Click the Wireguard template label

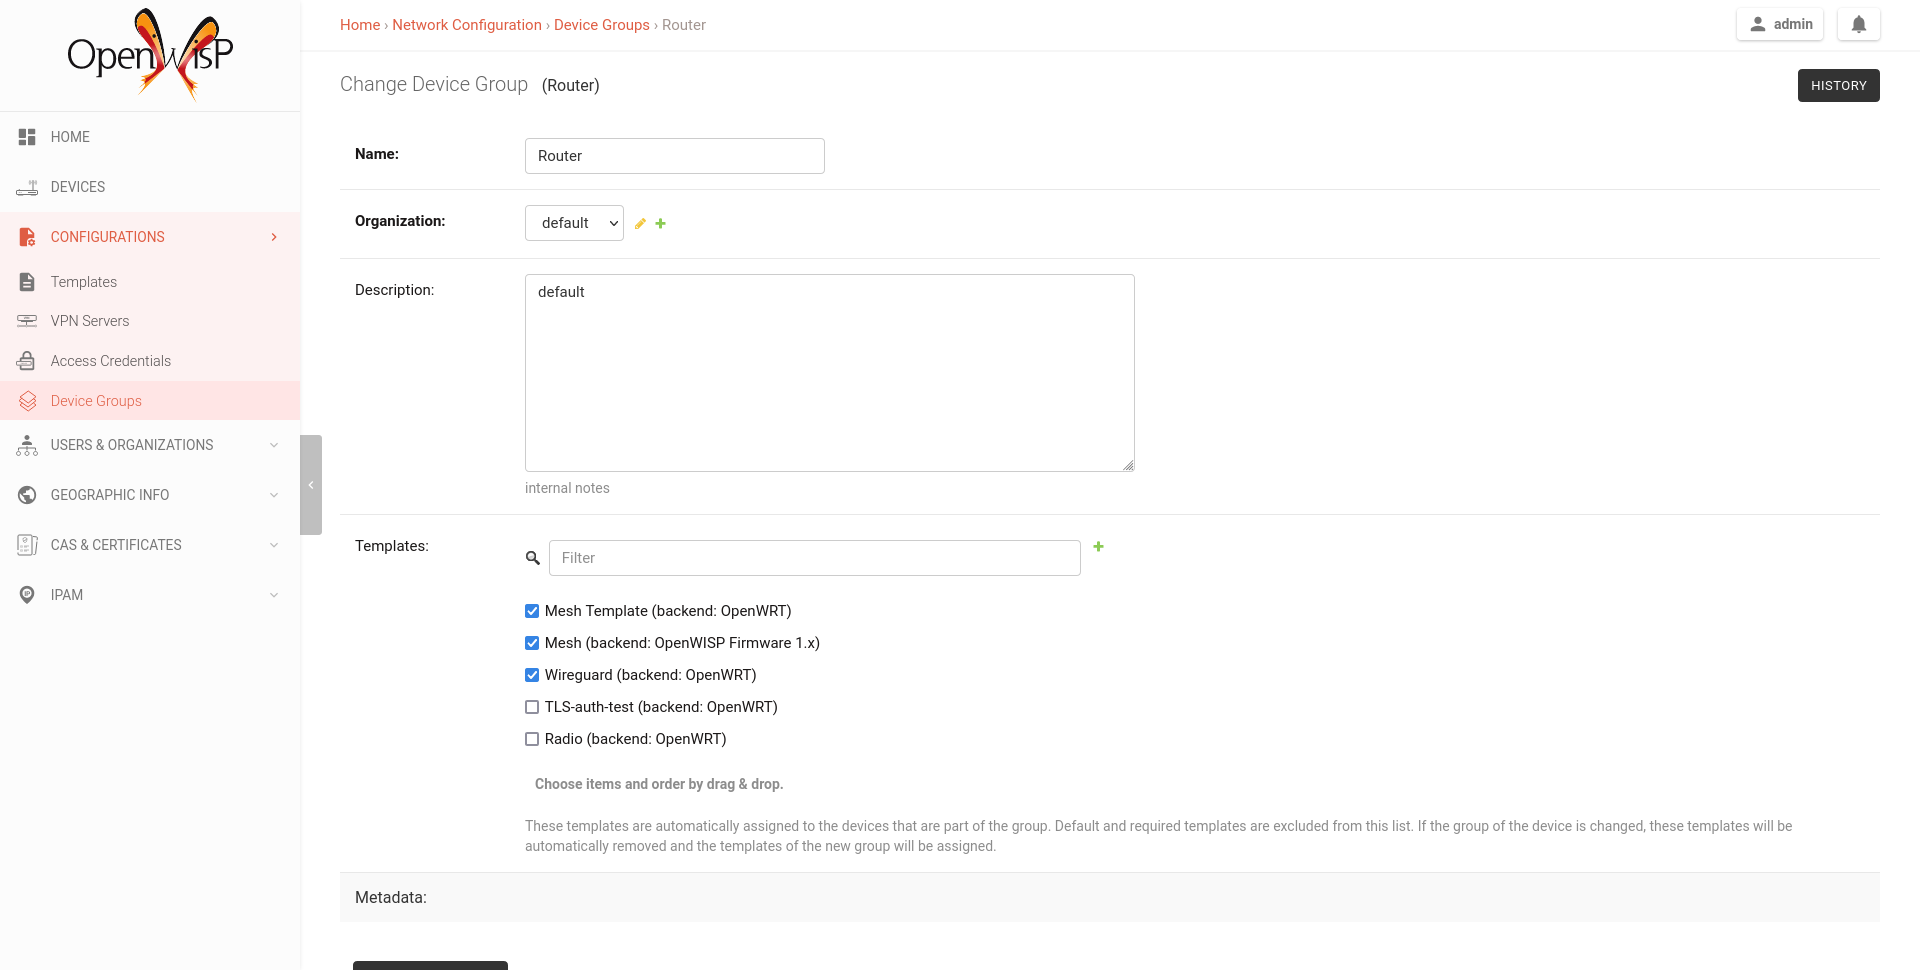coord(651,675)
